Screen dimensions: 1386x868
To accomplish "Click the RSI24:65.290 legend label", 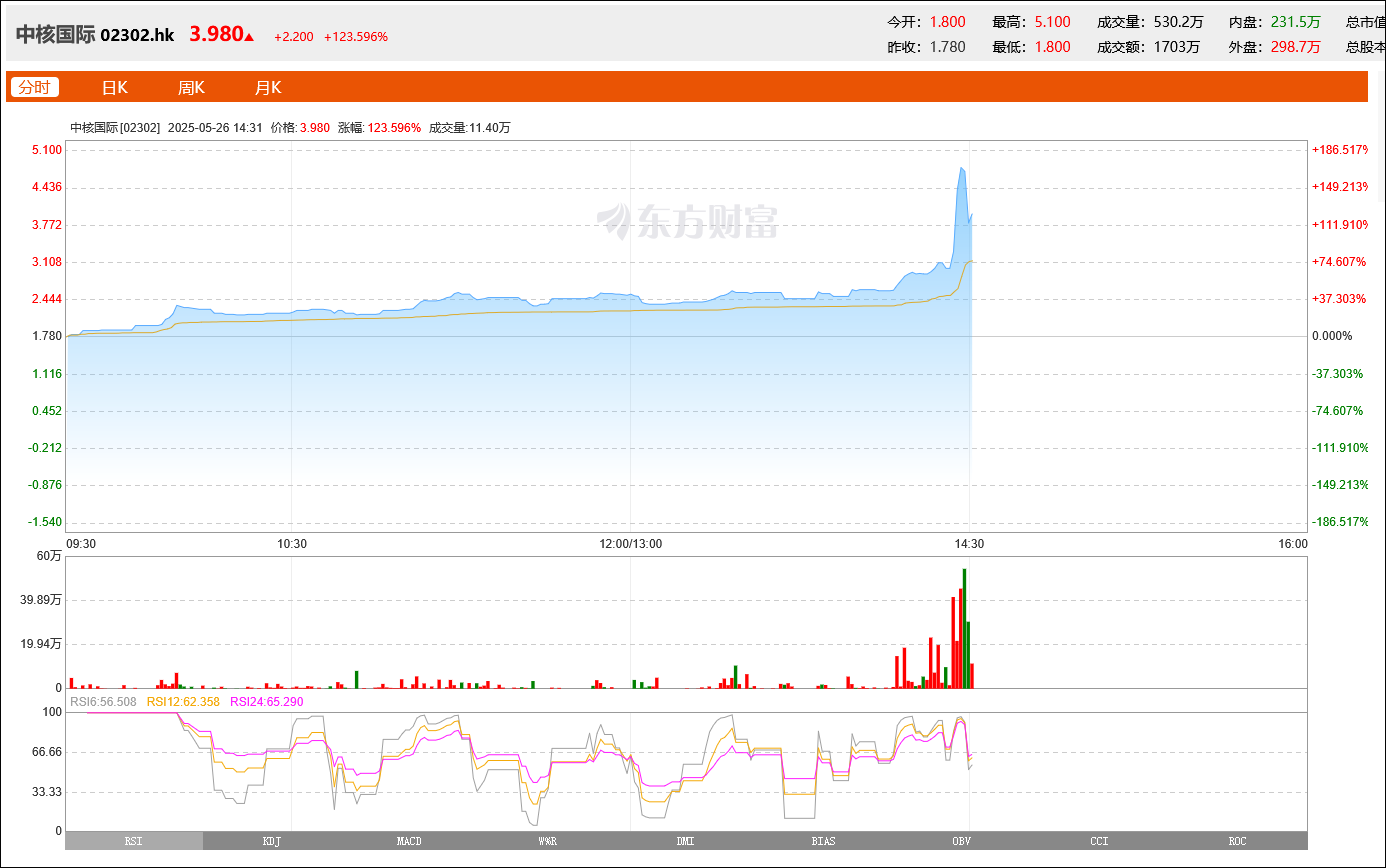I will [x=267, y=702].
